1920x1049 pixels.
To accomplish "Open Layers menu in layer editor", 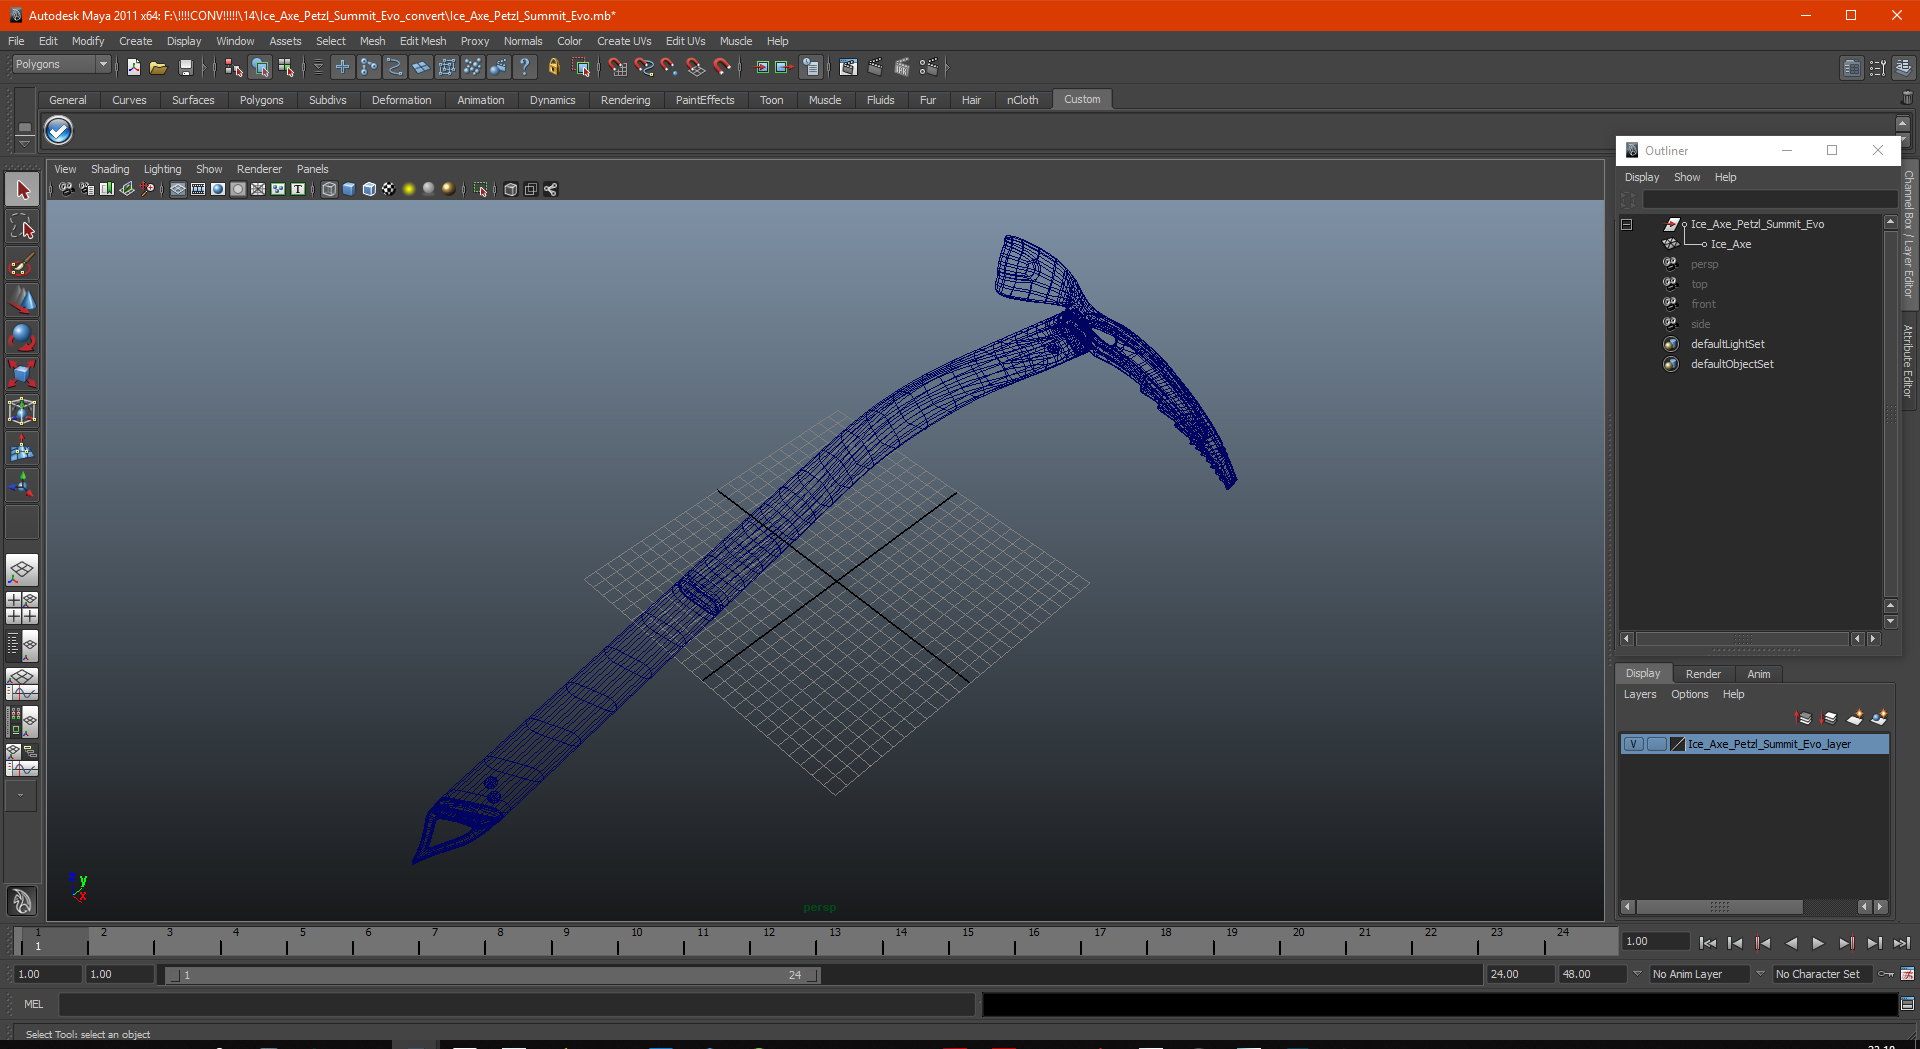I will (x=1639, y=694).
